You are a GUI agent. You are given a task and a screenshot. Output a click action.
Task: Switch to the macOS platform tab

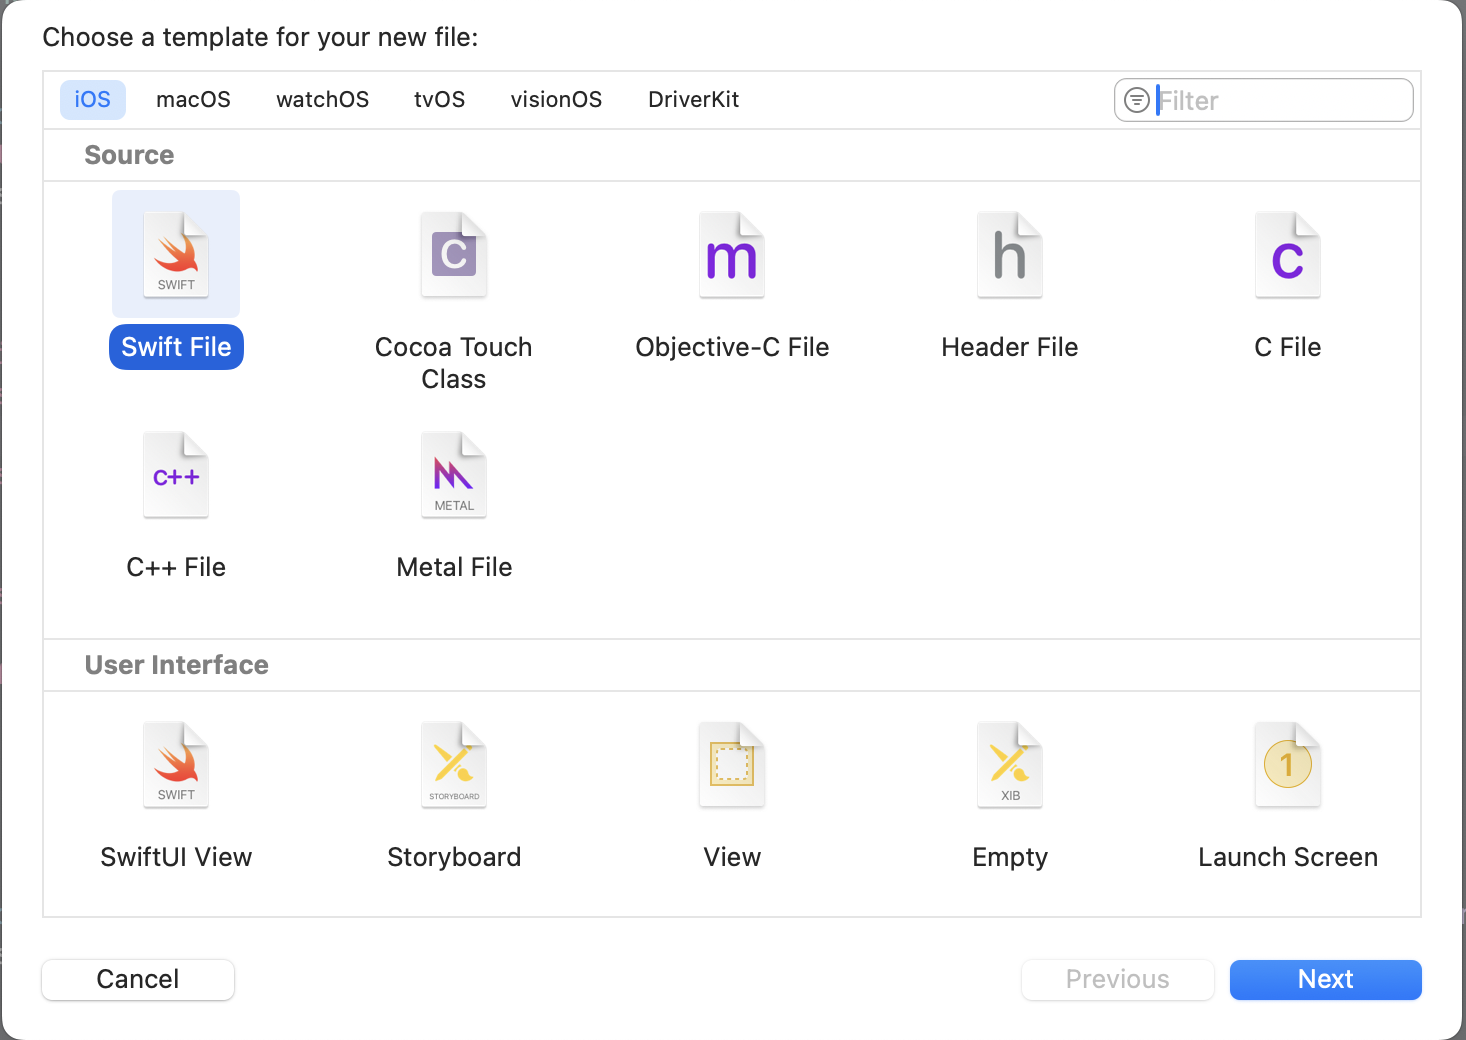[x=193, y=100]
